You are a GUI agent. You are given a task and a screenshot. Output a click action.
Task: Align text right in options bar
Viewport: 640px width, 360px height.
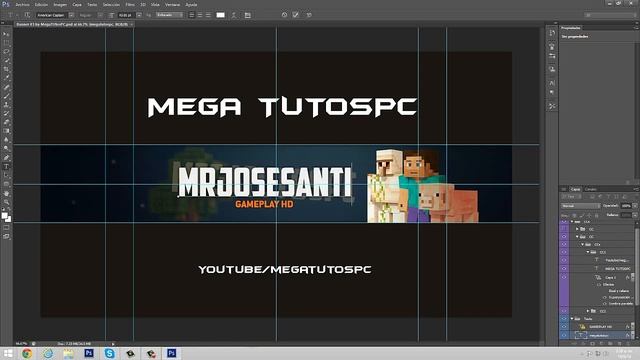208,15
